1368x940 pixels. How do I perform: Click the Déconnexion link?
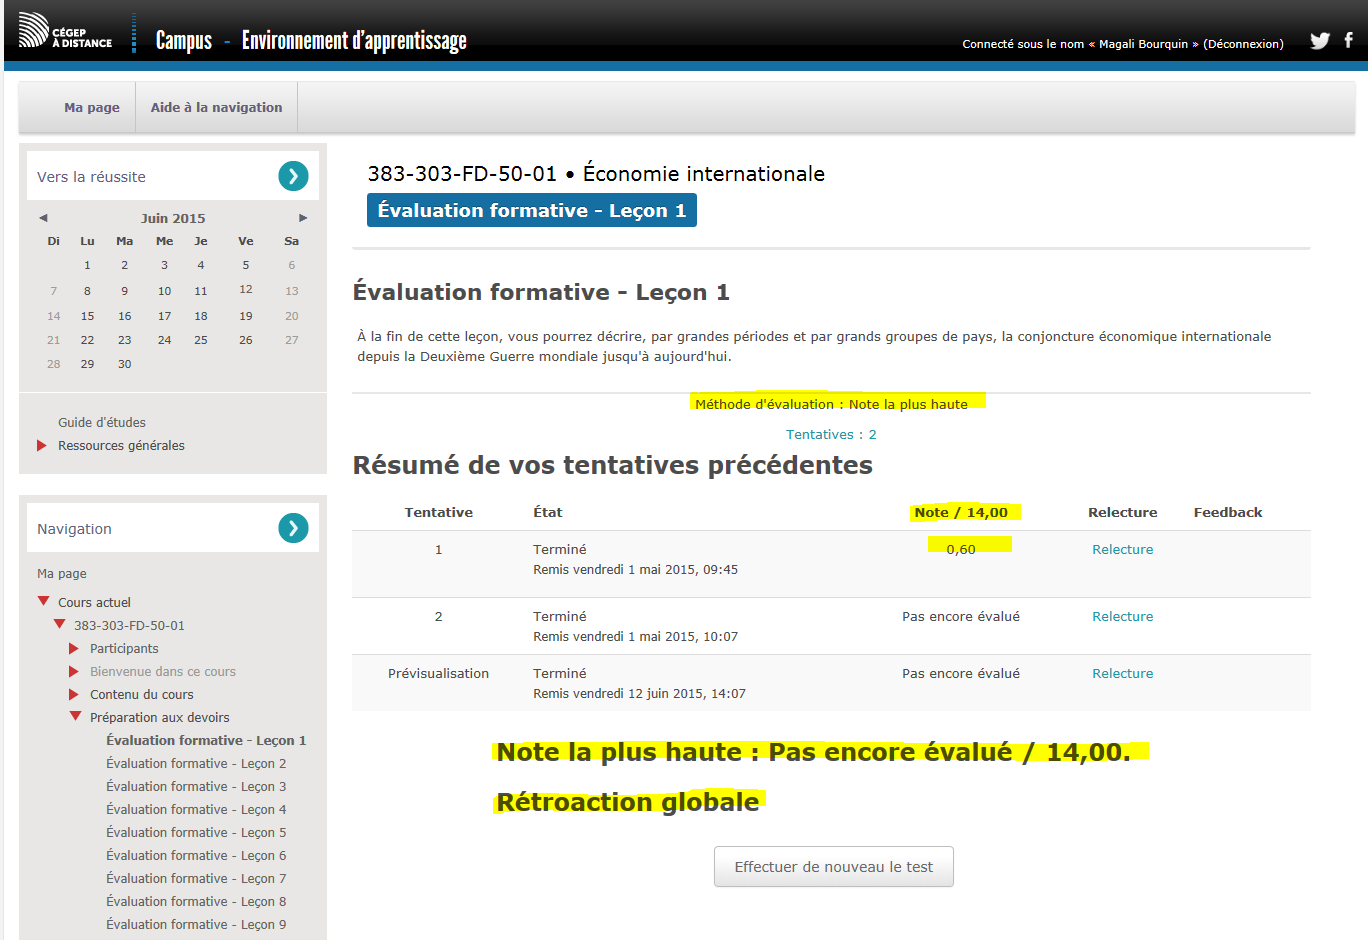pos(1243,44)
